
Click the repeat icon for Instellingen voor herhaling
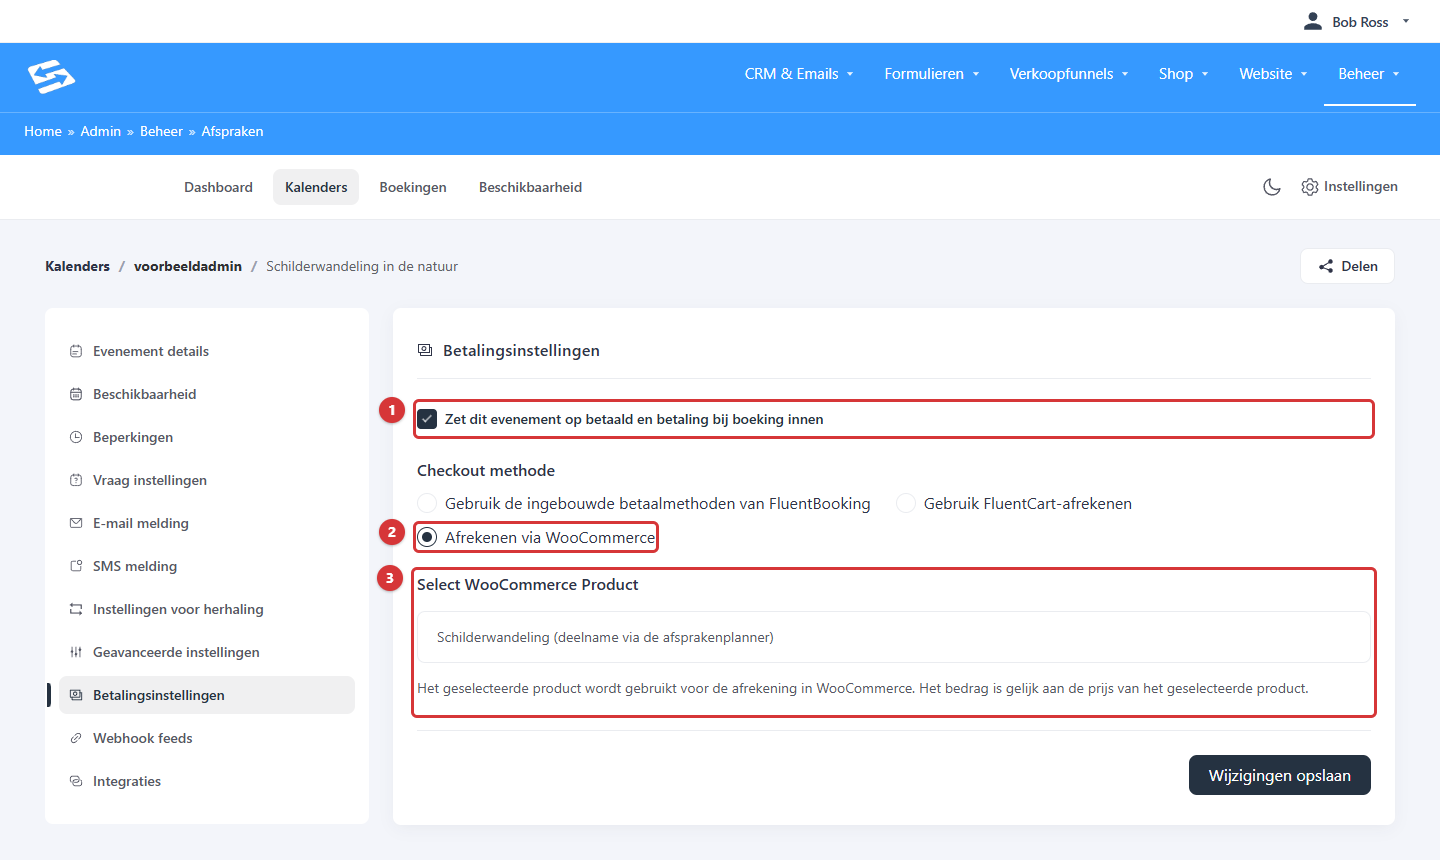click(x=76, y=609)
